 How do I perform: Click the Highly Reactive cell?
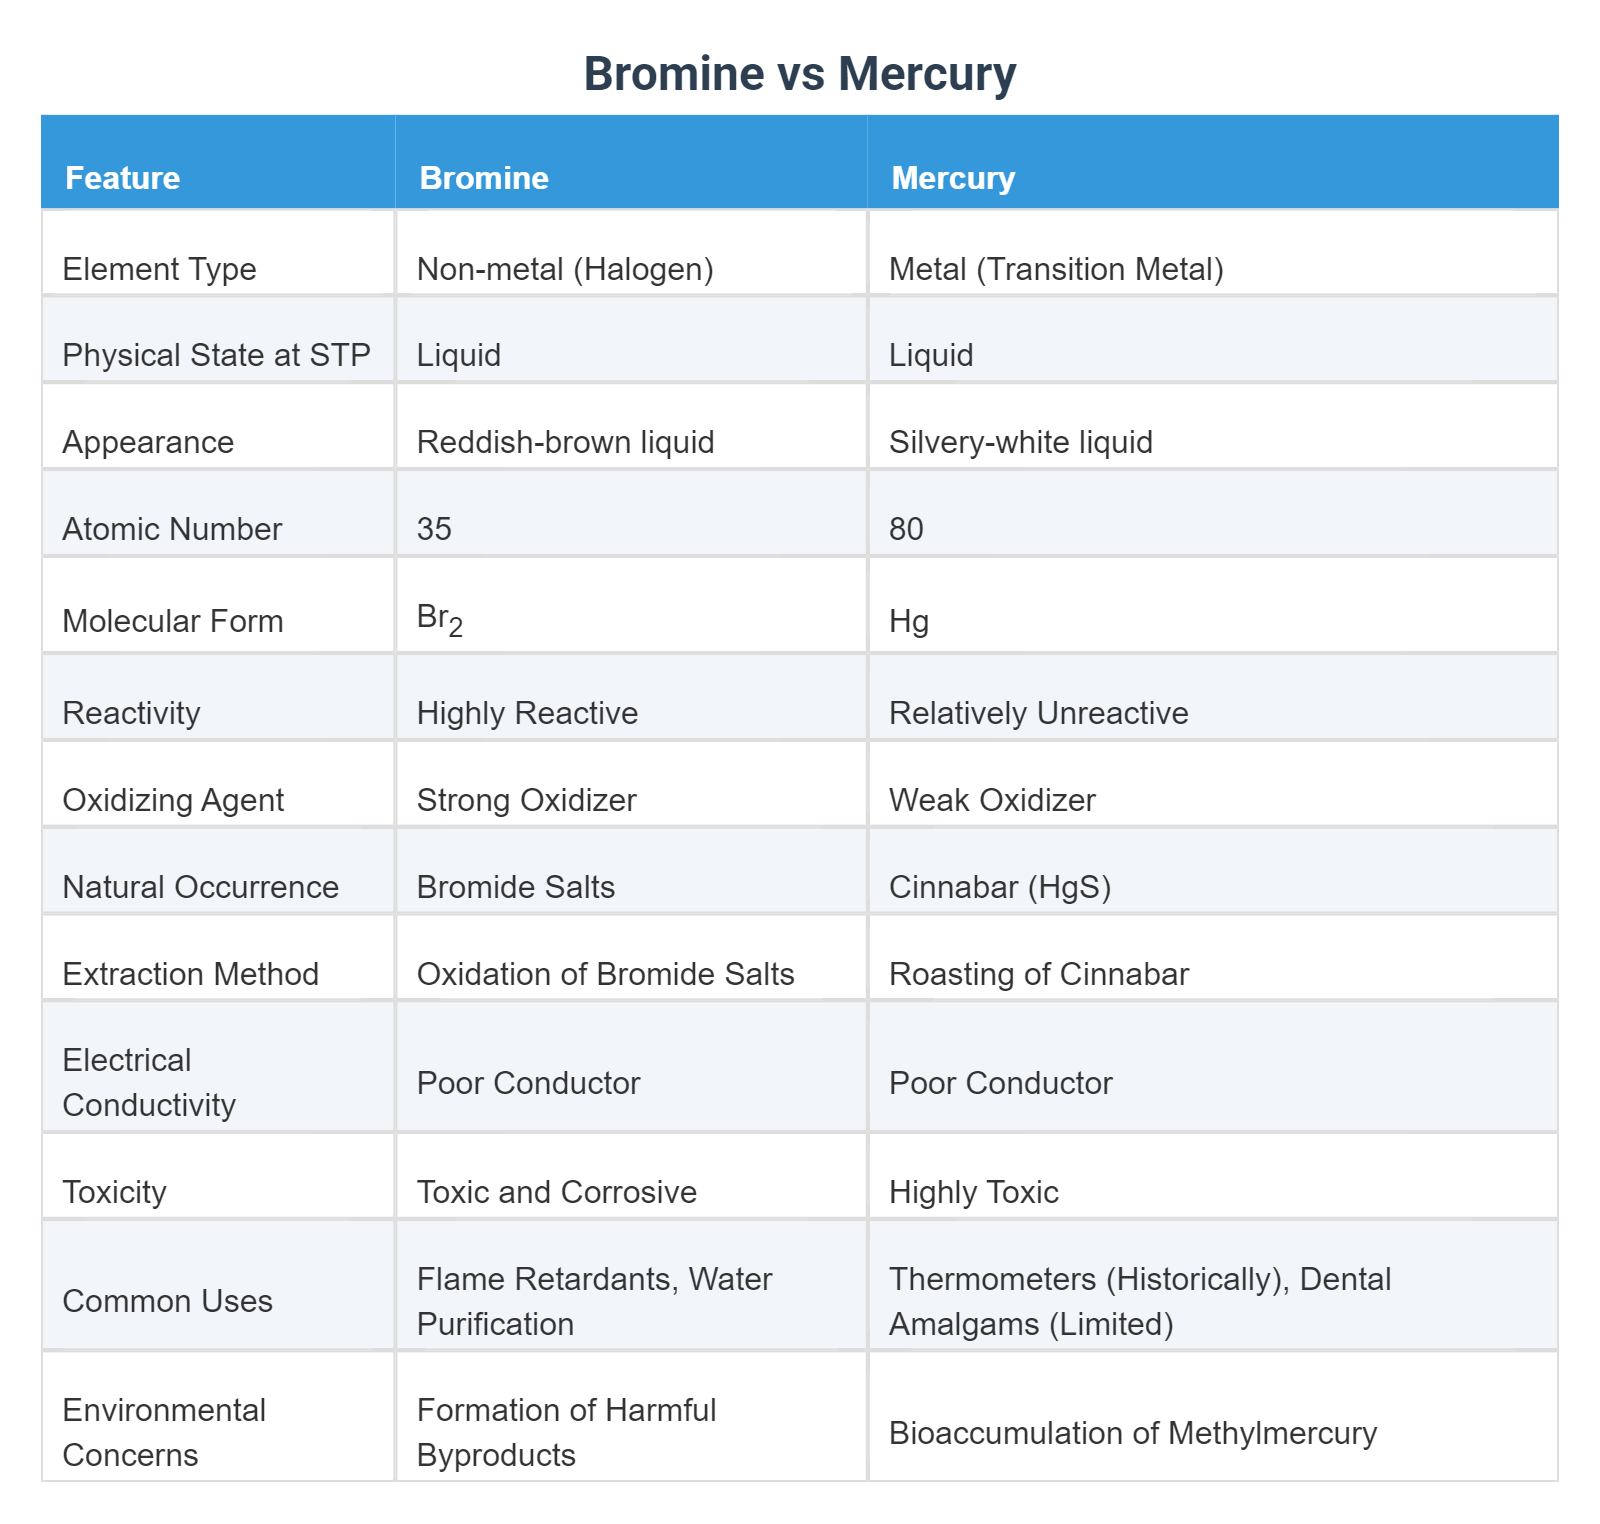(631, 697)
